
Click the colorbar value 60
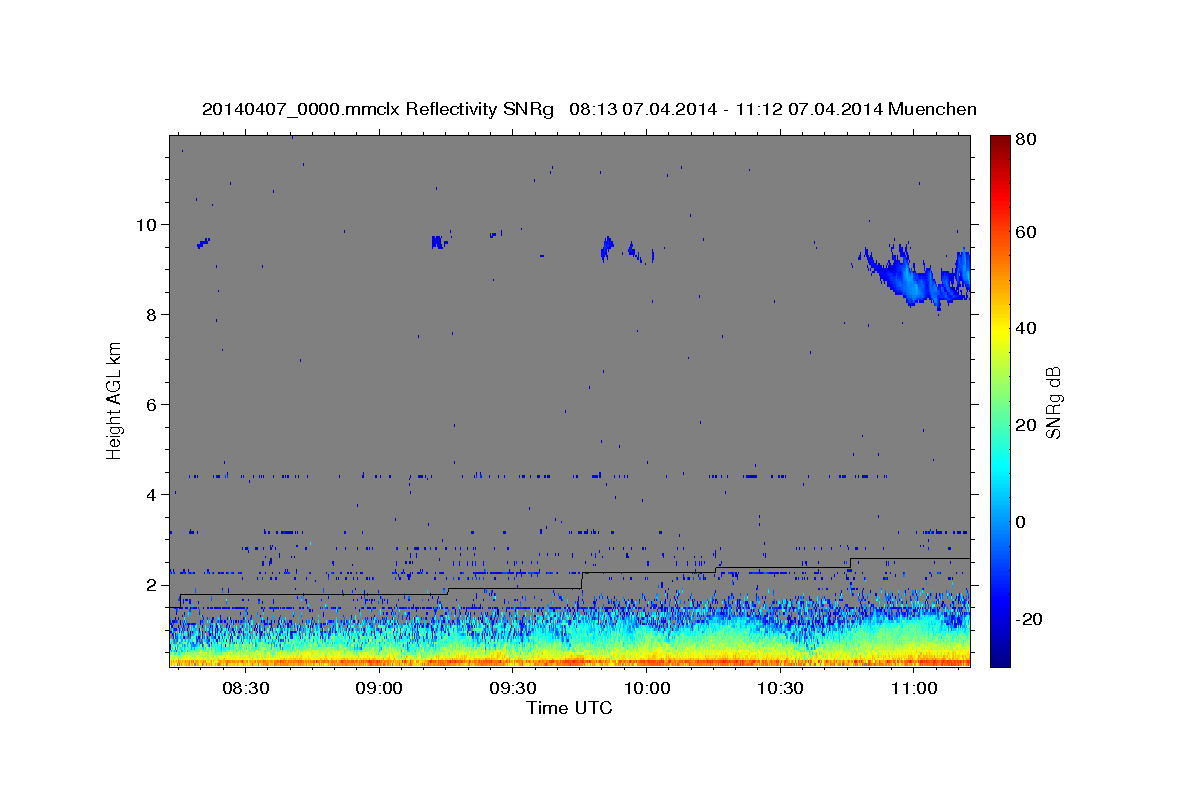[x=1026, y=232]
